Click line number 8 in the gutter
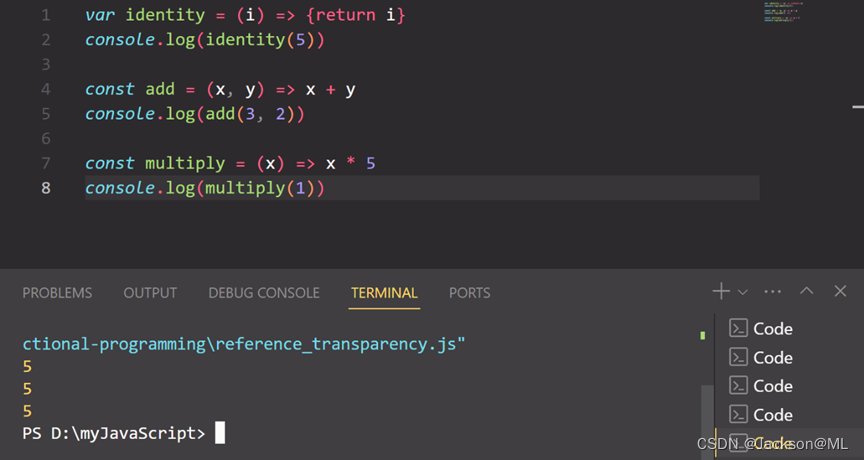This screenshot has height=460, width=864. click(x=45, y=188)
